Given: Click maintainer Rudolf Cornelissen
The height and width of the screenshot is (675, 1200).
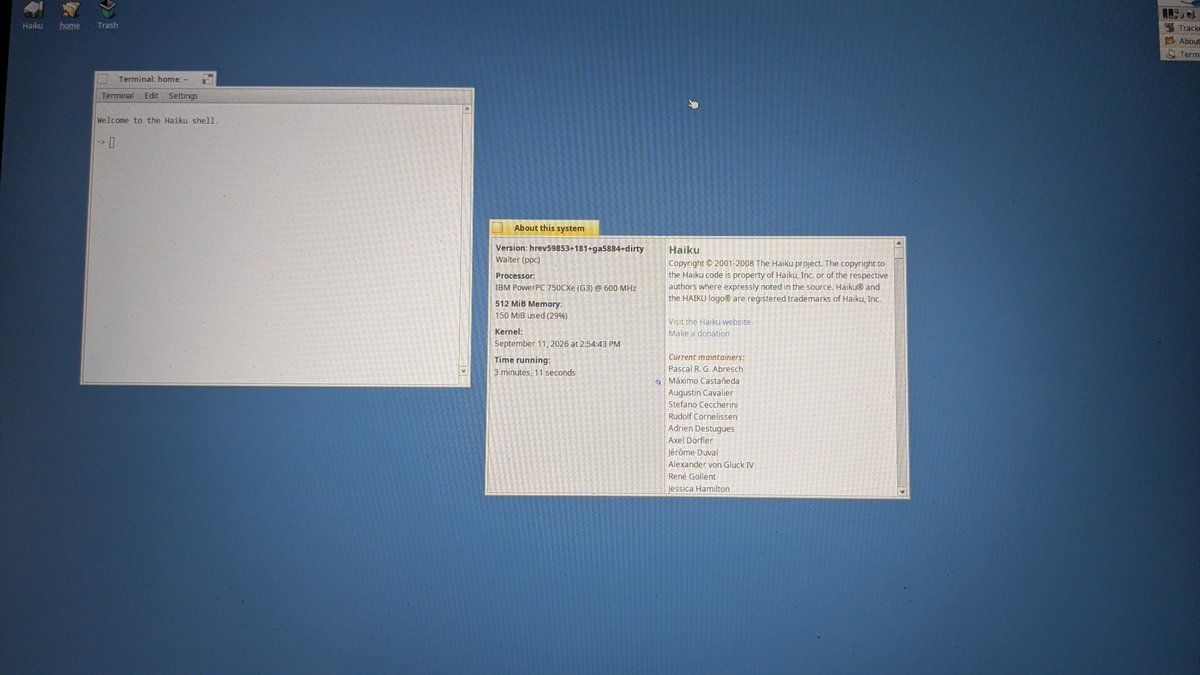Looking at the screenshot, I should (703, 417).
